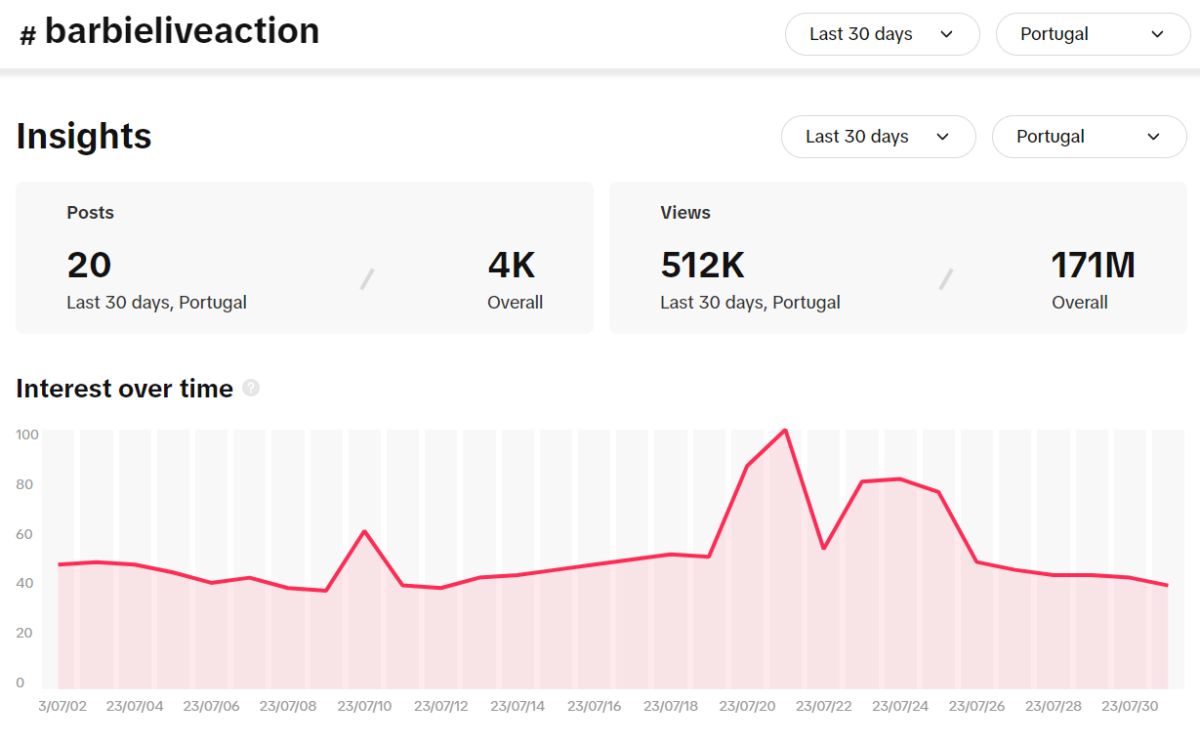The height and width of the screenshot is (745, 1200).
Task: Select the Insights heading
Action: pyautogui.click(x=84, y=136)
